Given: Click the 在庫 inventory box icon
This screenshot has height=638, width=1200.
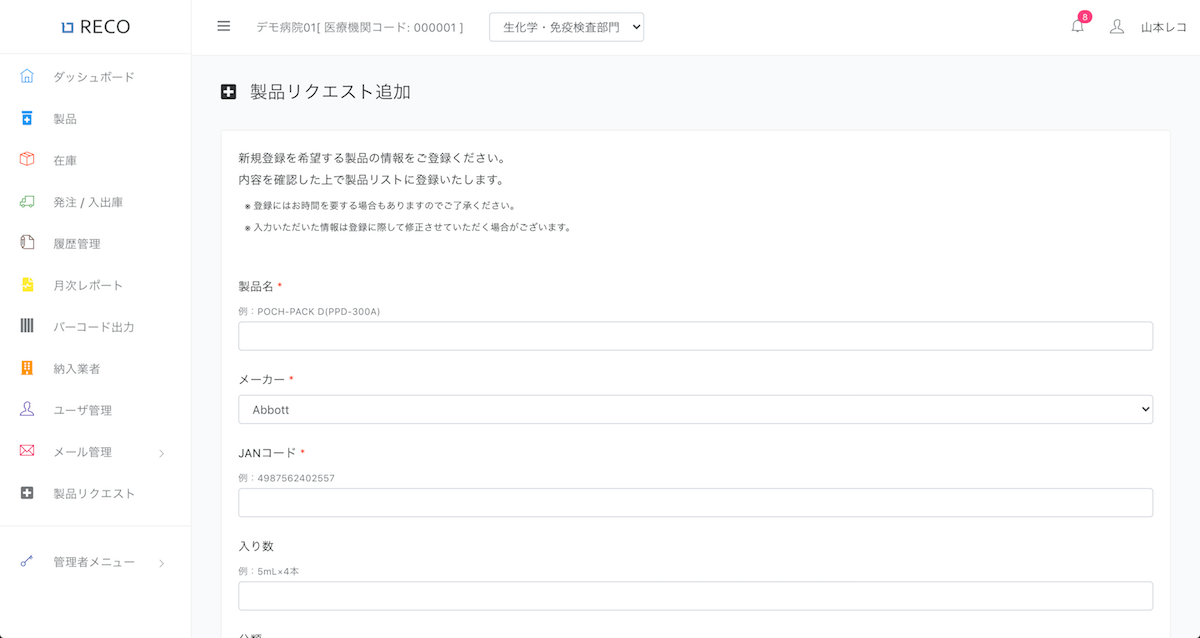Looking at the screenshot, I should coord(27,160).
